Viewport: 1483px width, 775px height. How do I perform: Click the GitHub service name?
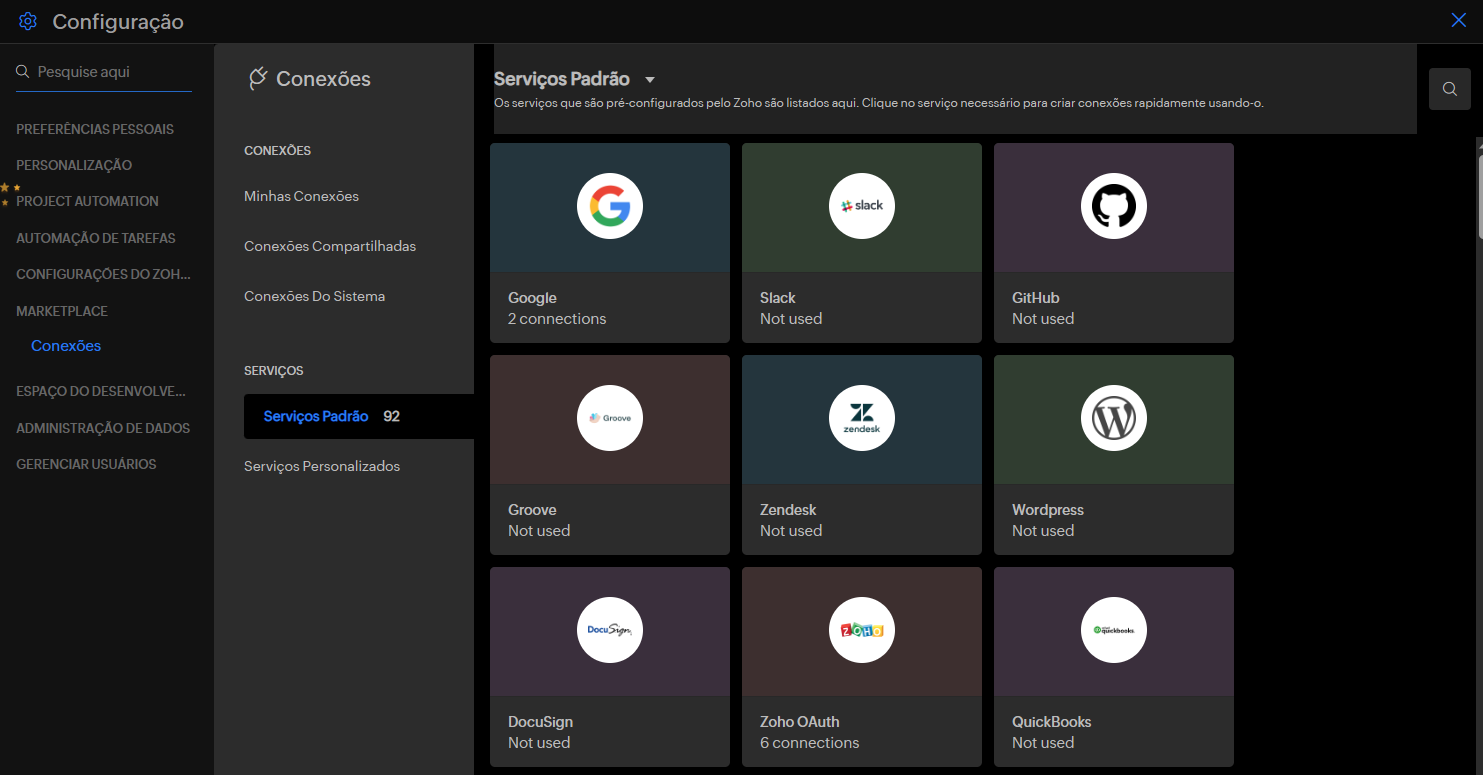1035,298
